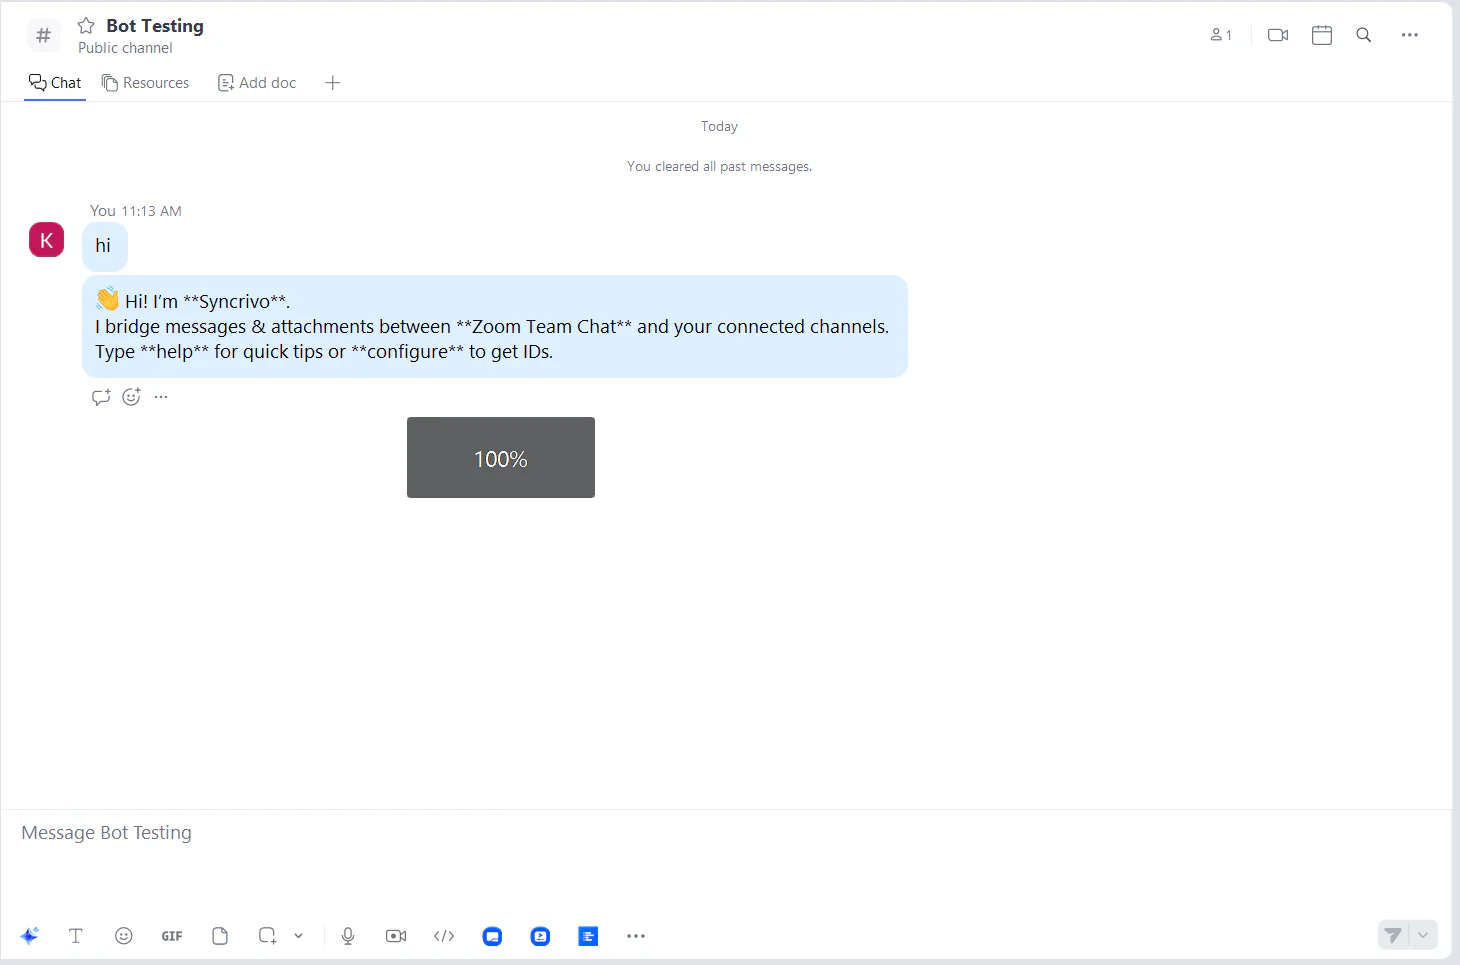Click the 'You cleared all past messages.' notice
This screenshot has width=1460, height=965.
[719, 166]
